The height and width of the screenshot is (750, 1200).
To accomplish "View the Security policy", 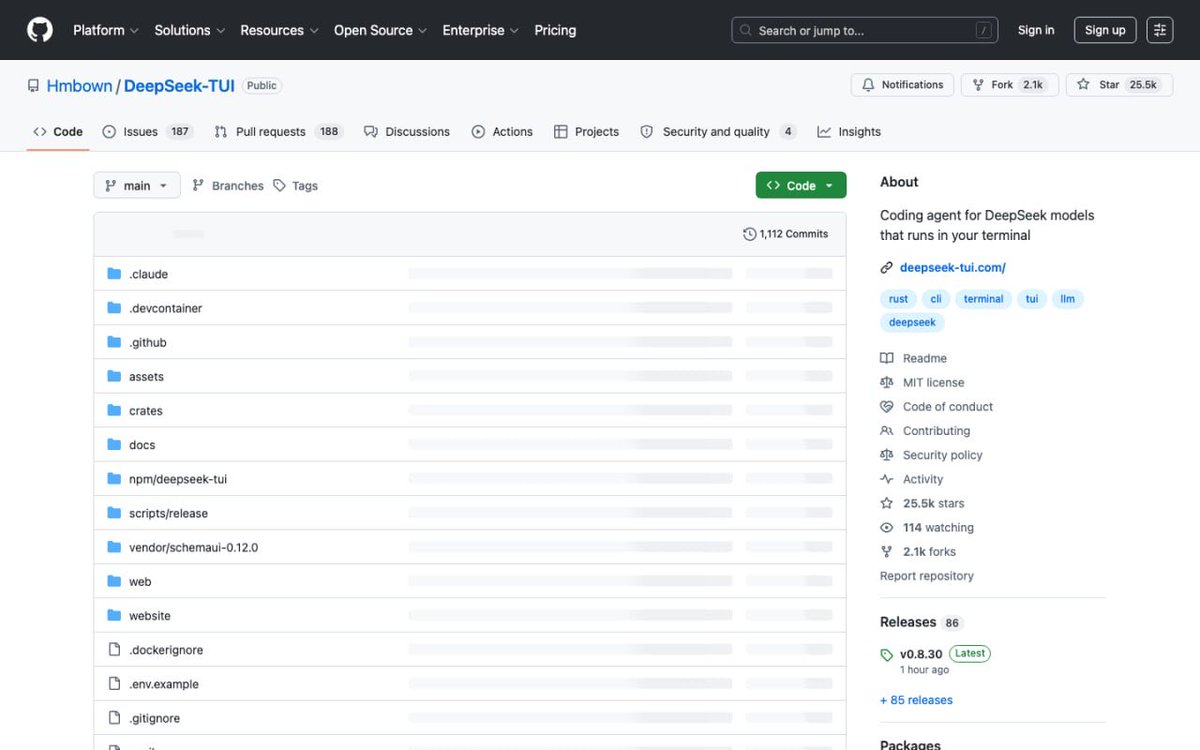I will point(932,455).
